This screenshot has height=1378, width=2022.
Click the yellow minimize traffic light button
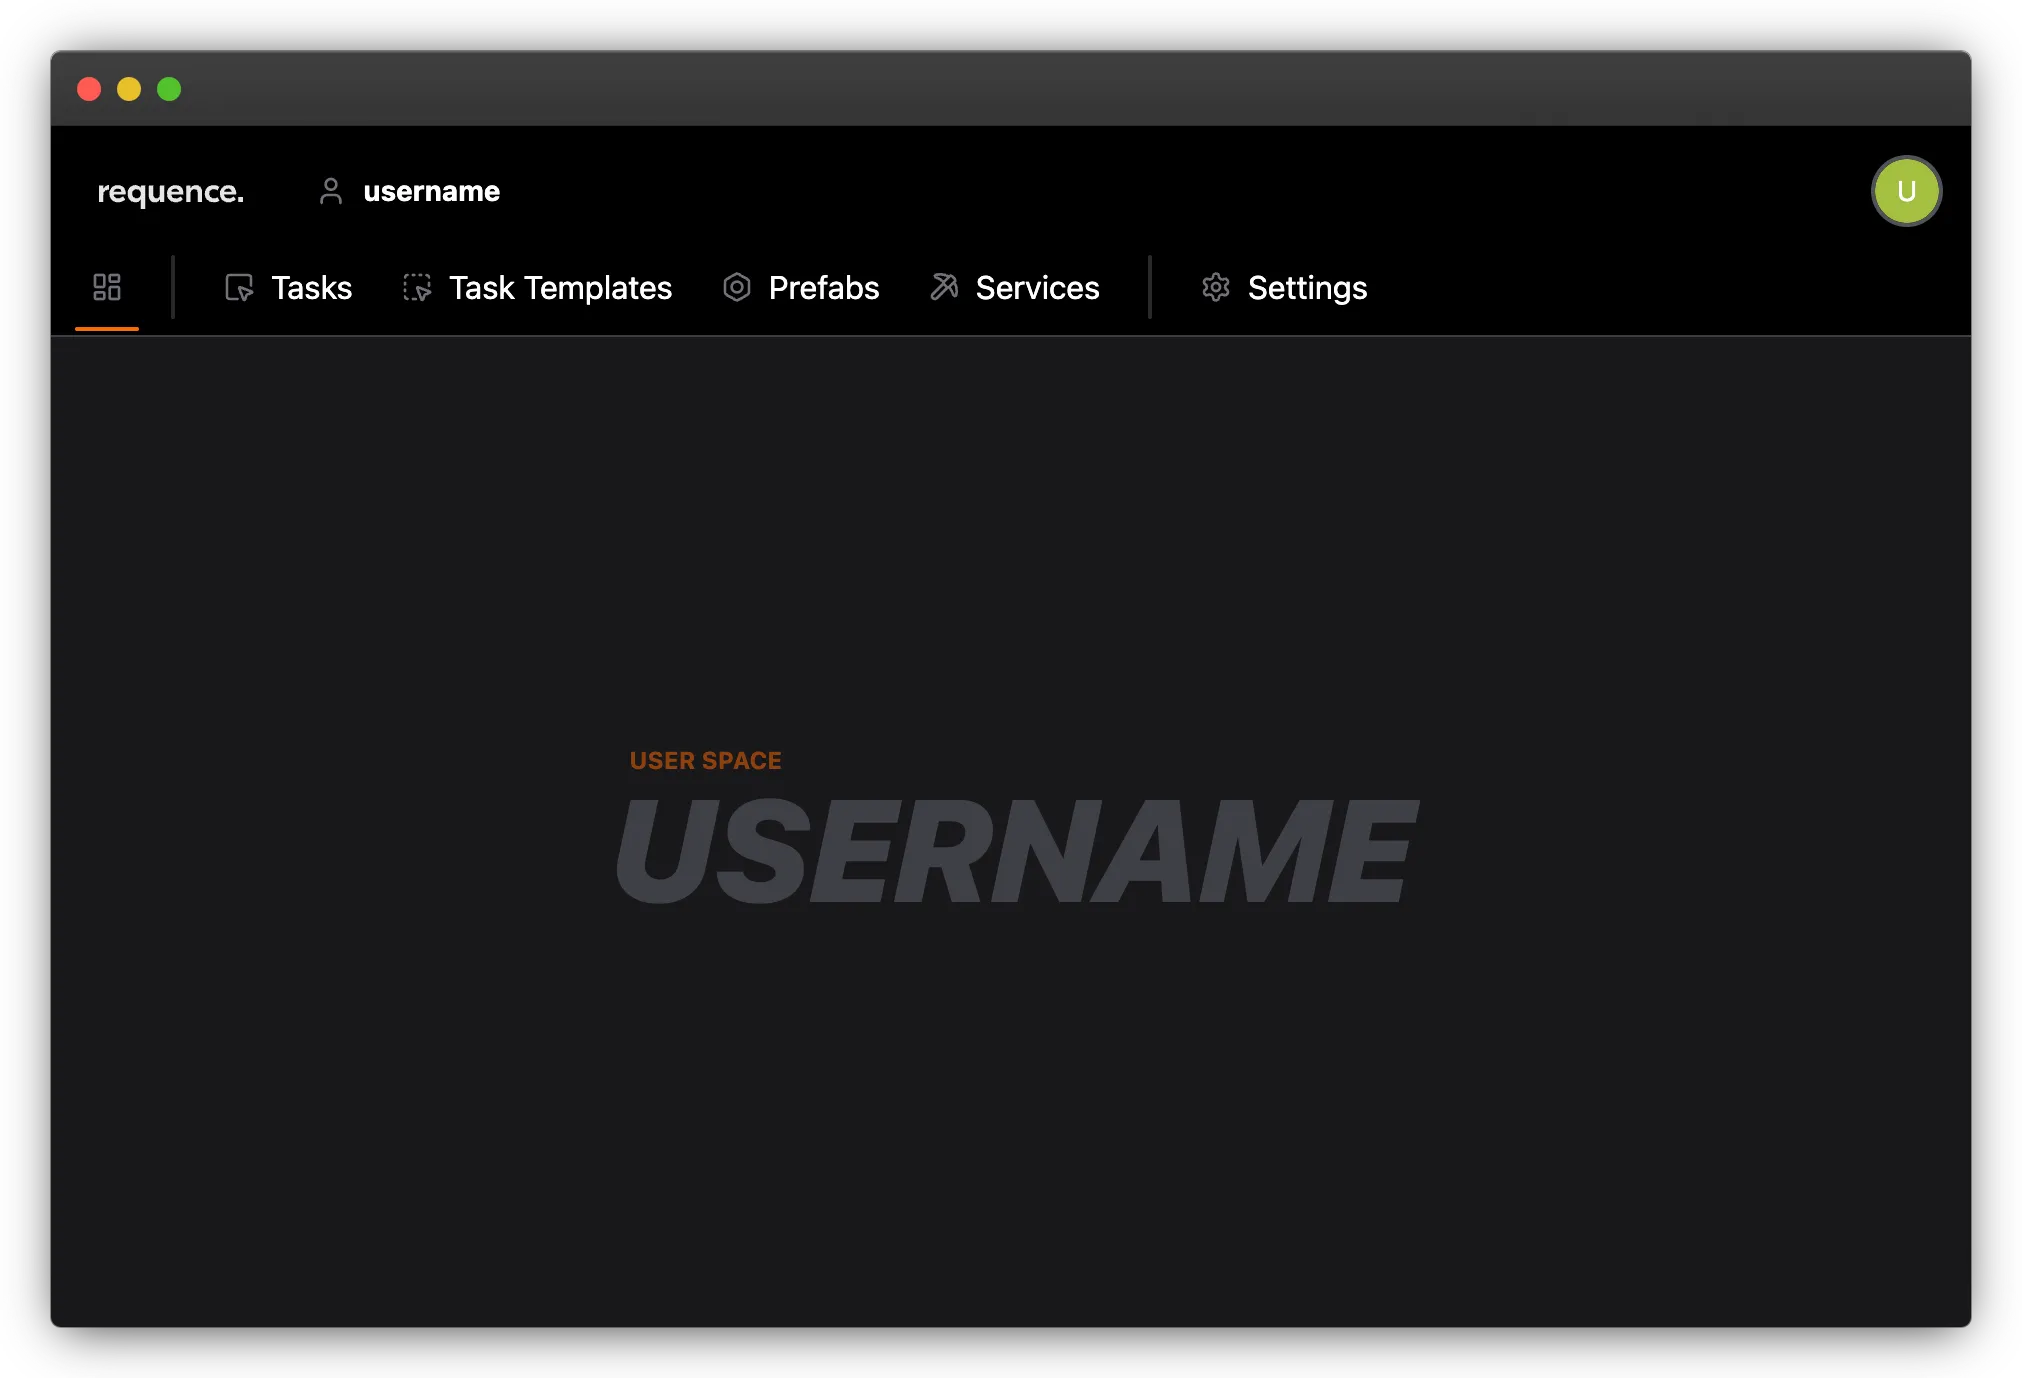129,89
